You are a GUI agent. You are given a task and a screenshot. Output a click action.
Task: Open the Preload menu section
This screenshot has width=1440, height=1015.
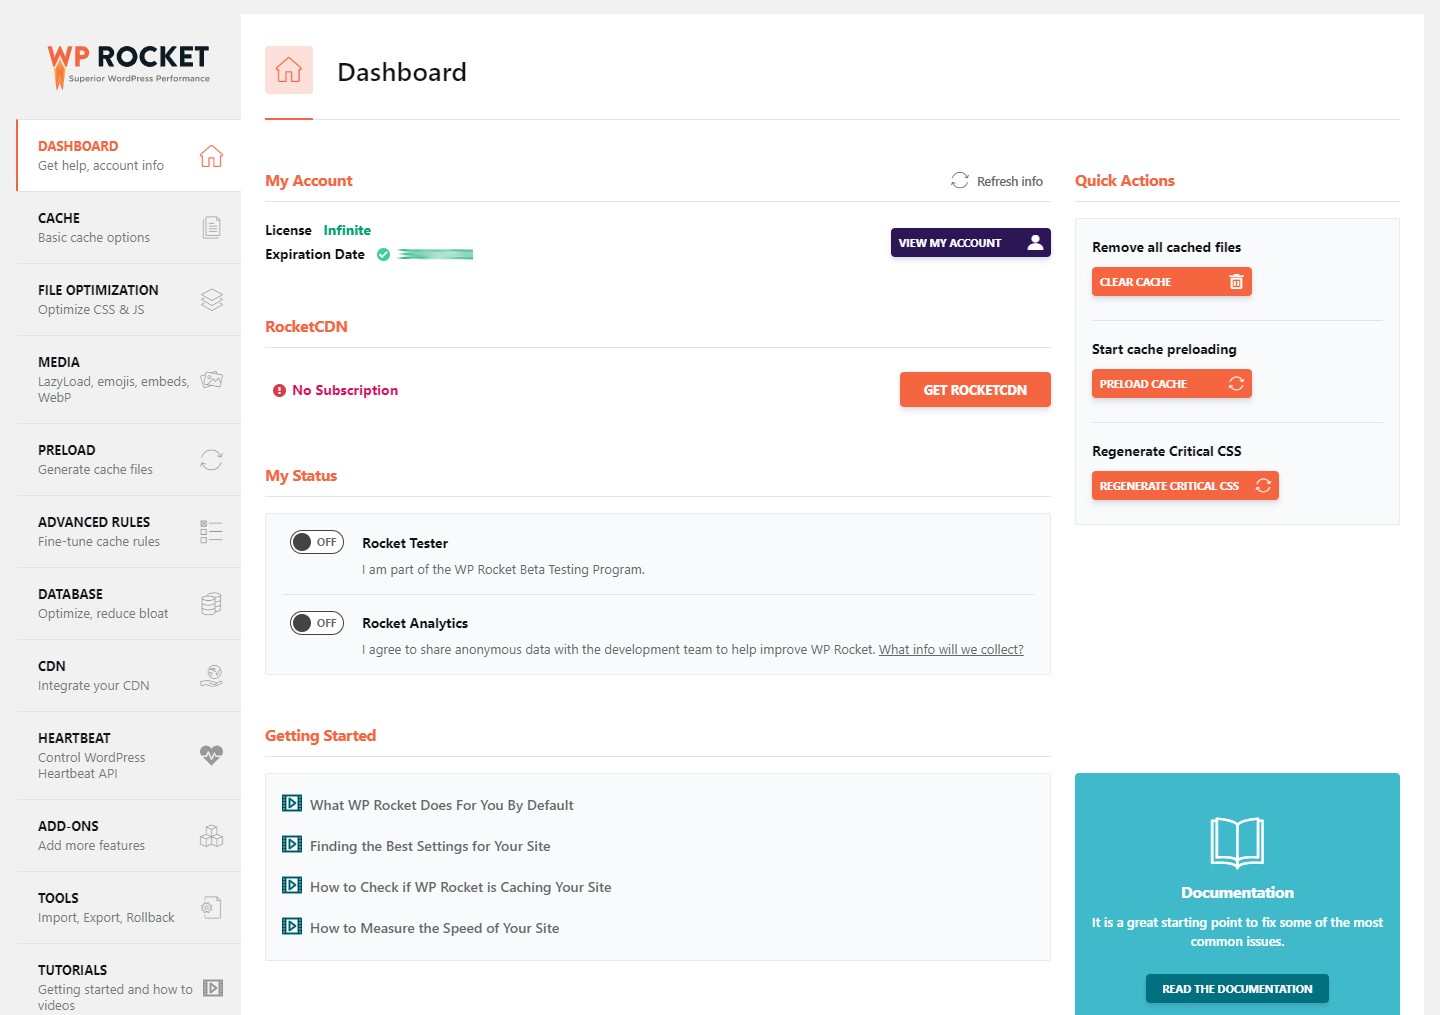(x=129, y=460)
